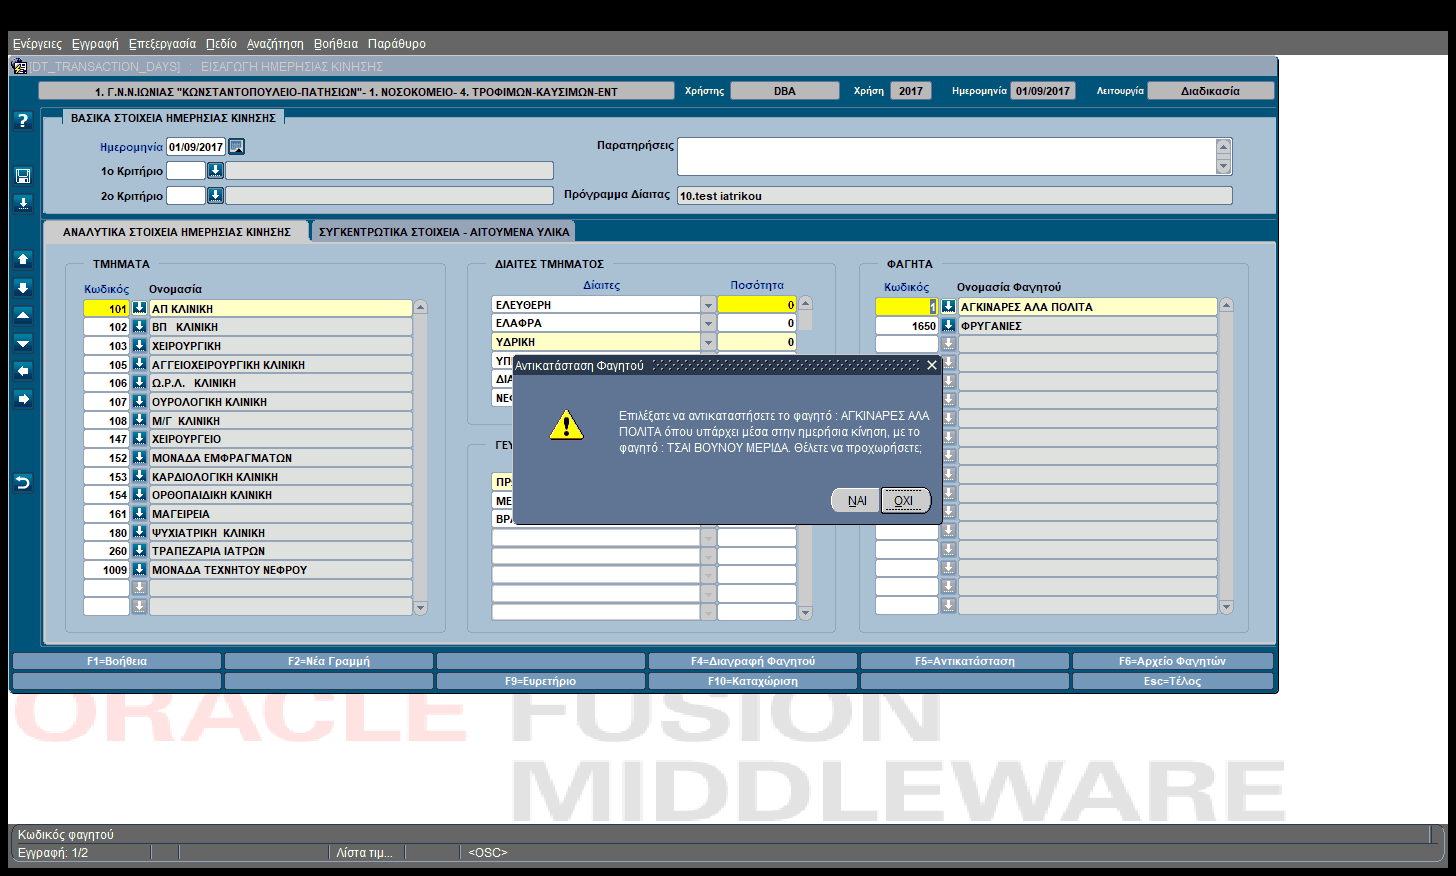Open the Επεξεργασία menu
The width and height of the screenshot is (1456, 876).
162,44
